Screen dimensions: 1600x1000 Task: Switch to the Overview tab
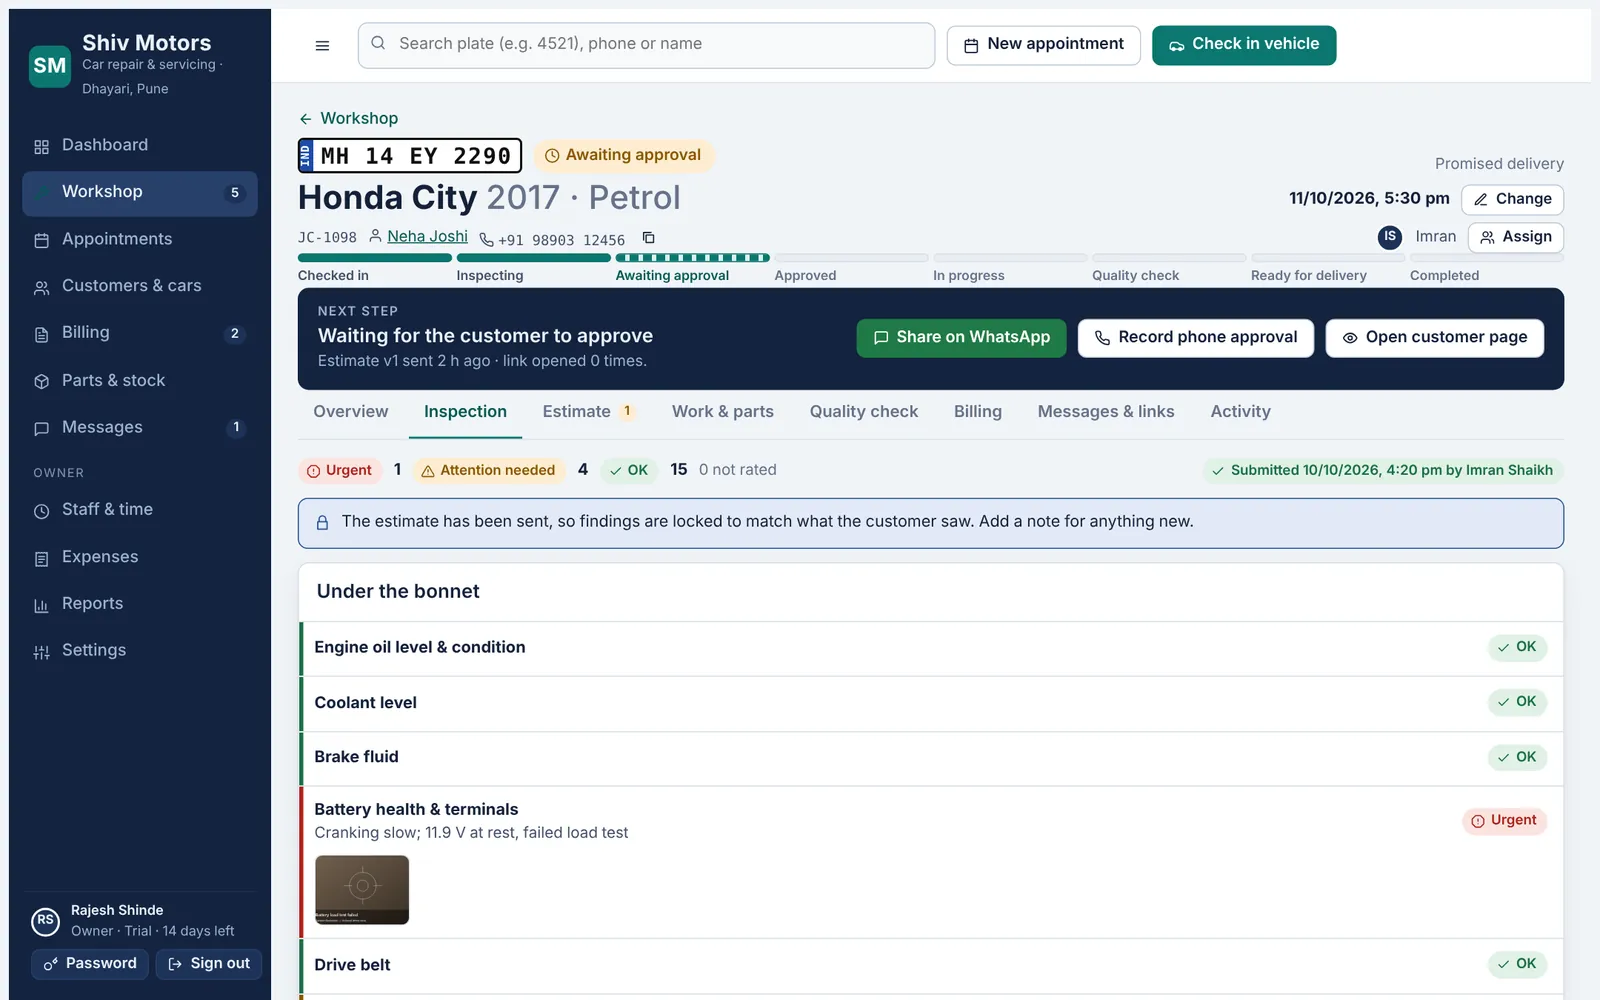(x=351, y=412)
